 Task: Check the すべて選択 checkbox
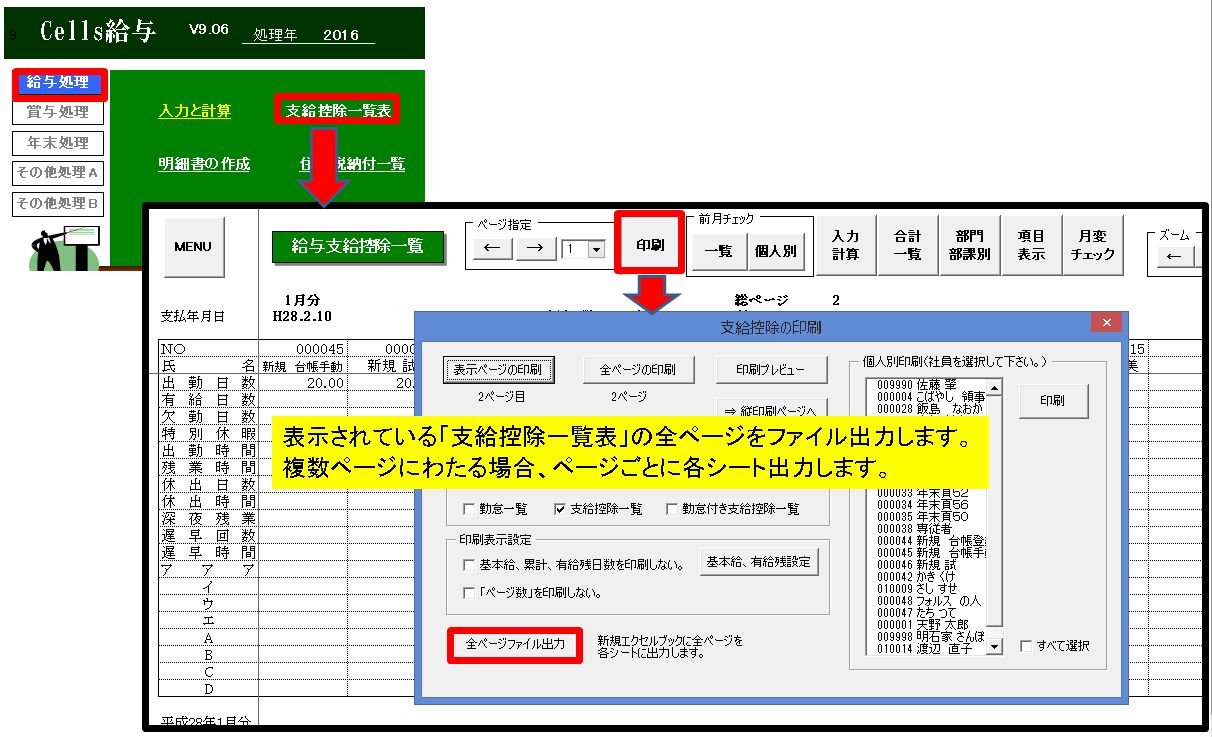(1025, 646)
